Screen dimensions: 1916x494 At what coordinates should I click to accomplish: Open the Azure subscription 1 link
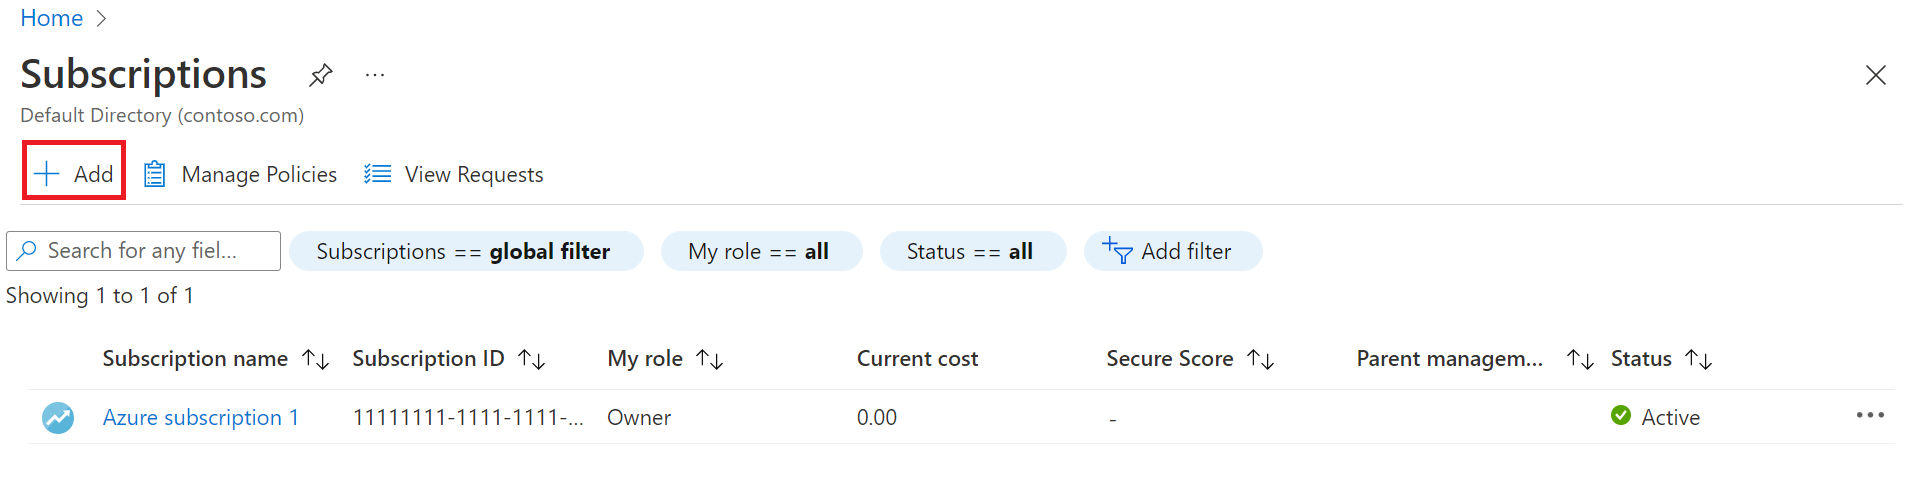200,418
